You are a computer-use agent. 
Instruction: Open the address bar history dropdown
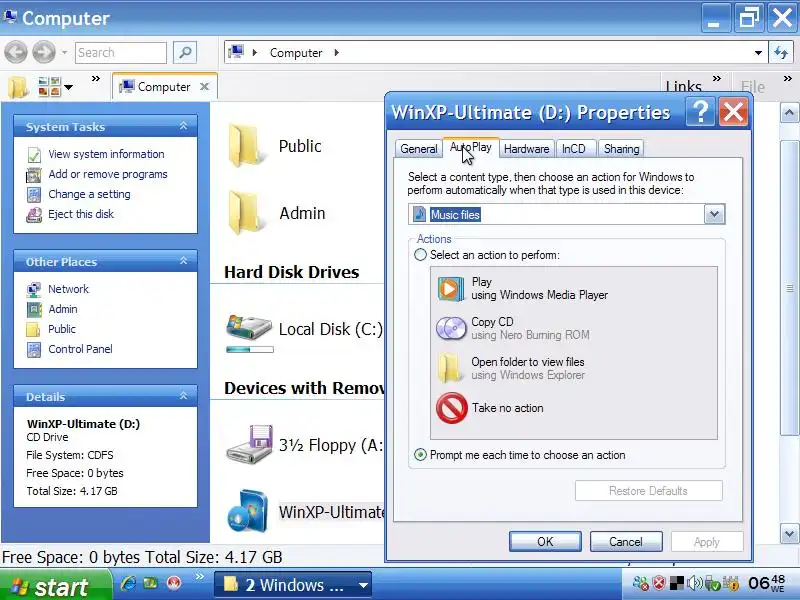pos(758,53)
